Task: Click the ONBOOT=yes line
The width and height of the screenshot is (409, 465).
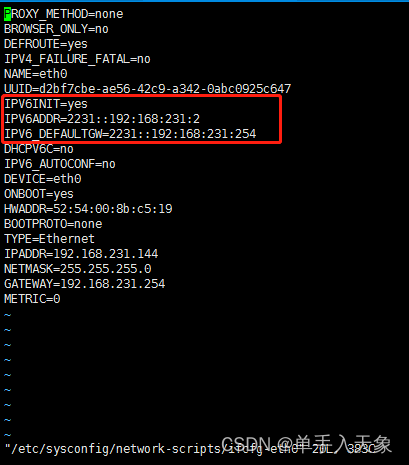Action: (x=39, y=194)
